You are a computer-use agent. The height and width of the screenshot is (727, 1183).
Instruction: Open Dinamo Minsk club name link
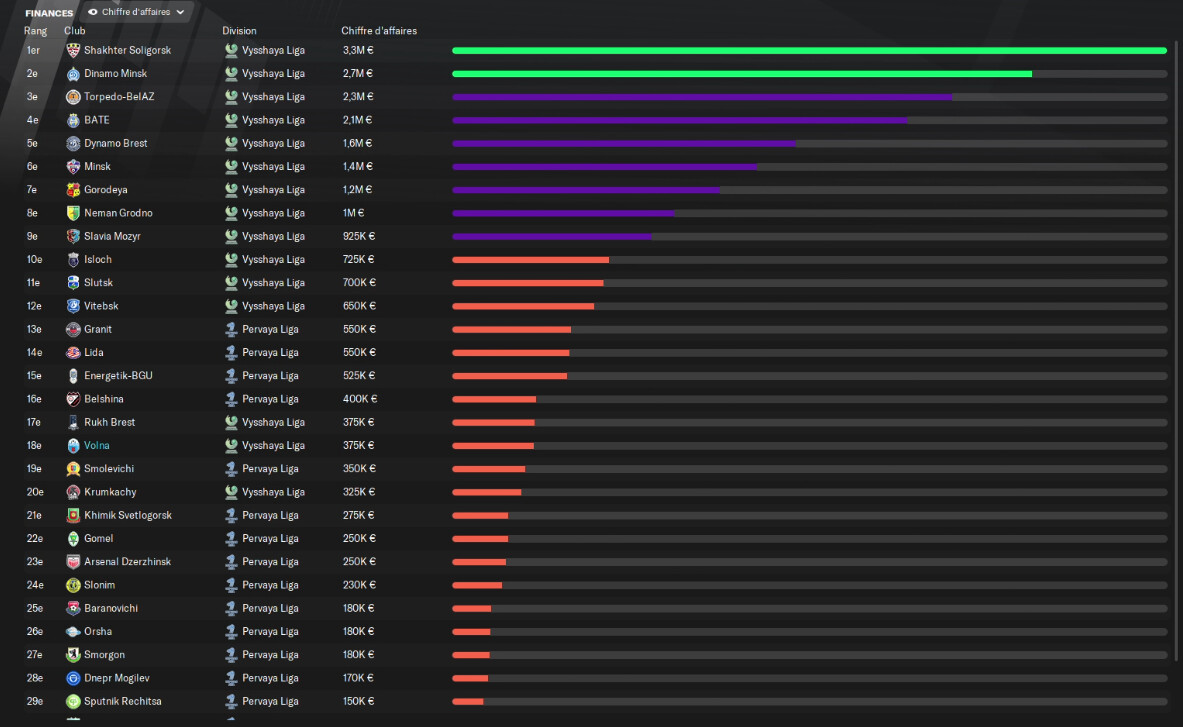click(x=115, y=74)
